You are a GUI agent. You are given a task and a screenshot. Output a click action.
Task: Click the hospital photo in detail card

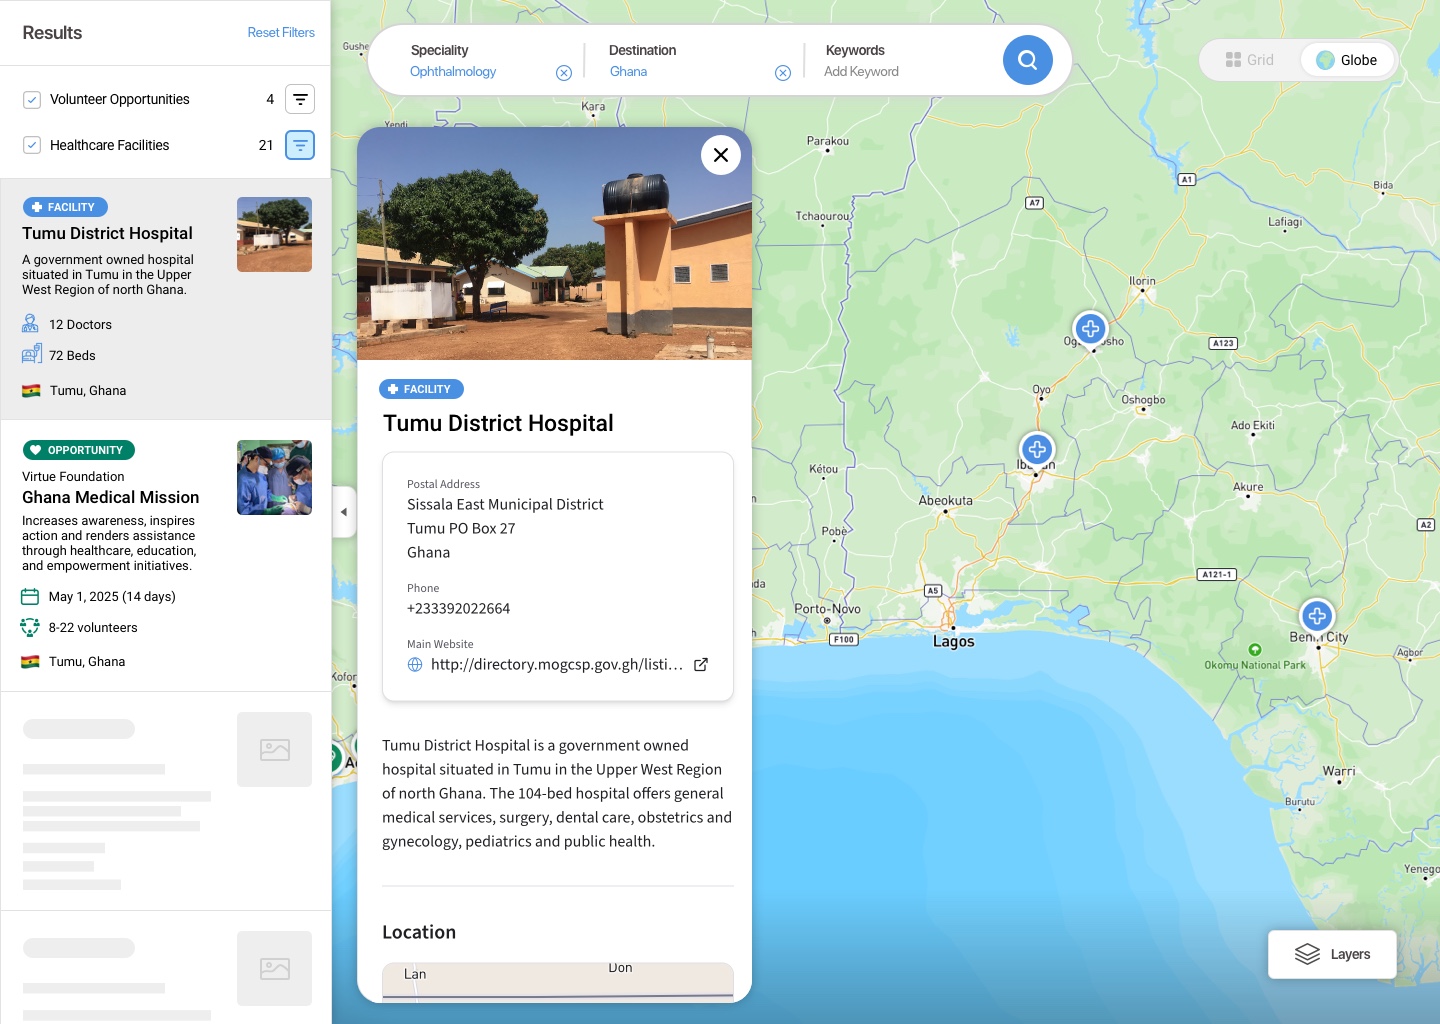pos(554,243)
